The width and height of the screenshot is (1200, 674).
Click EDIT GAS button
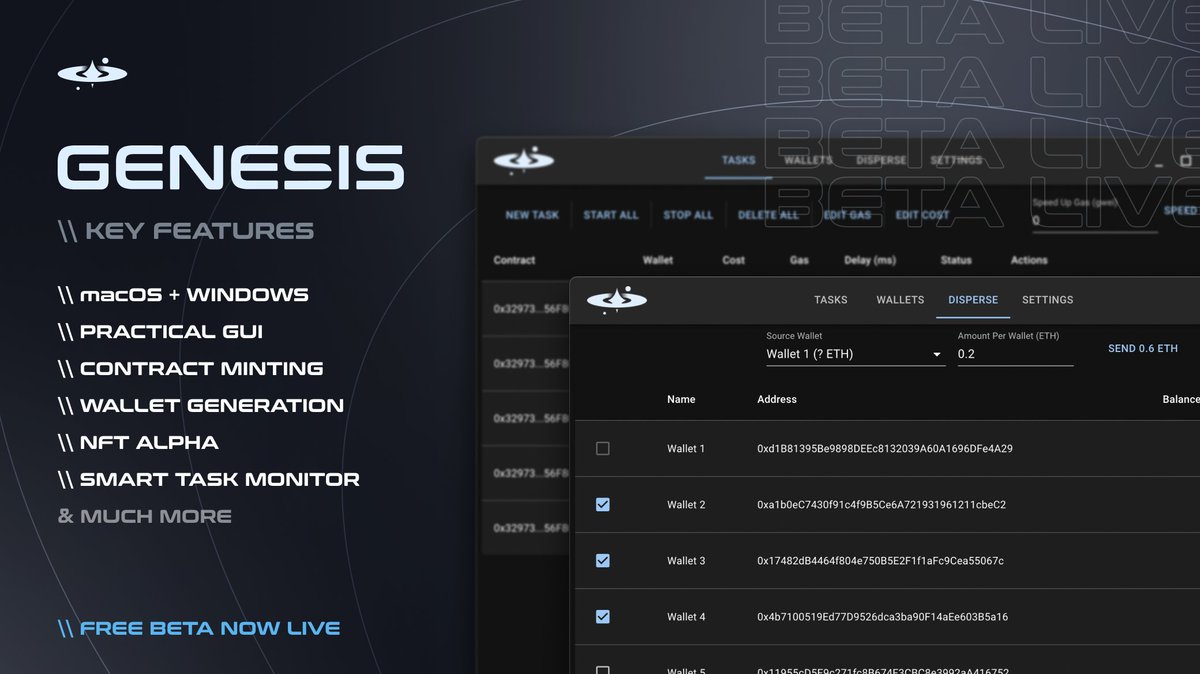point(847,215)
